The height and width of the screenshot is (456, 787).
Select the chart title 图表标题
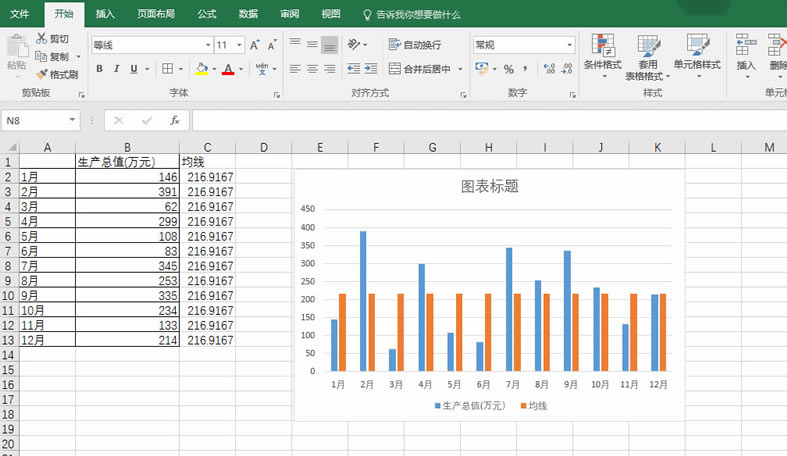489,186
